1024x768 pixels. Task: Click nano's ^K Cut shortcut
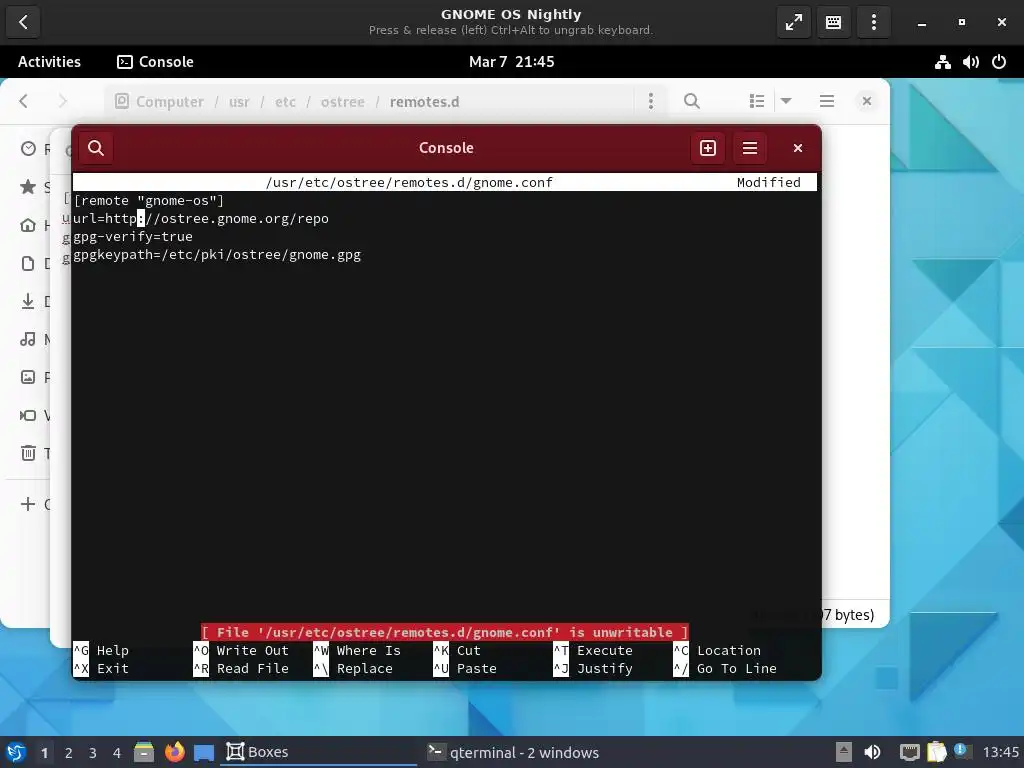[457, 650]
